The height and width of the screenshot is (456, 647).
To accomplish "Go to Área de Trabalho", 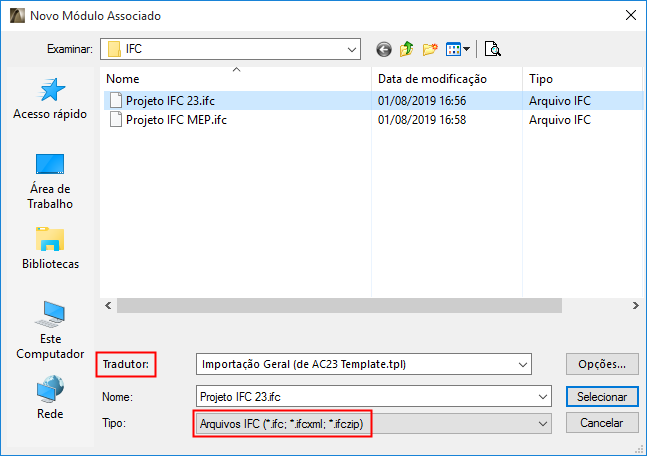I will [50, 180].
